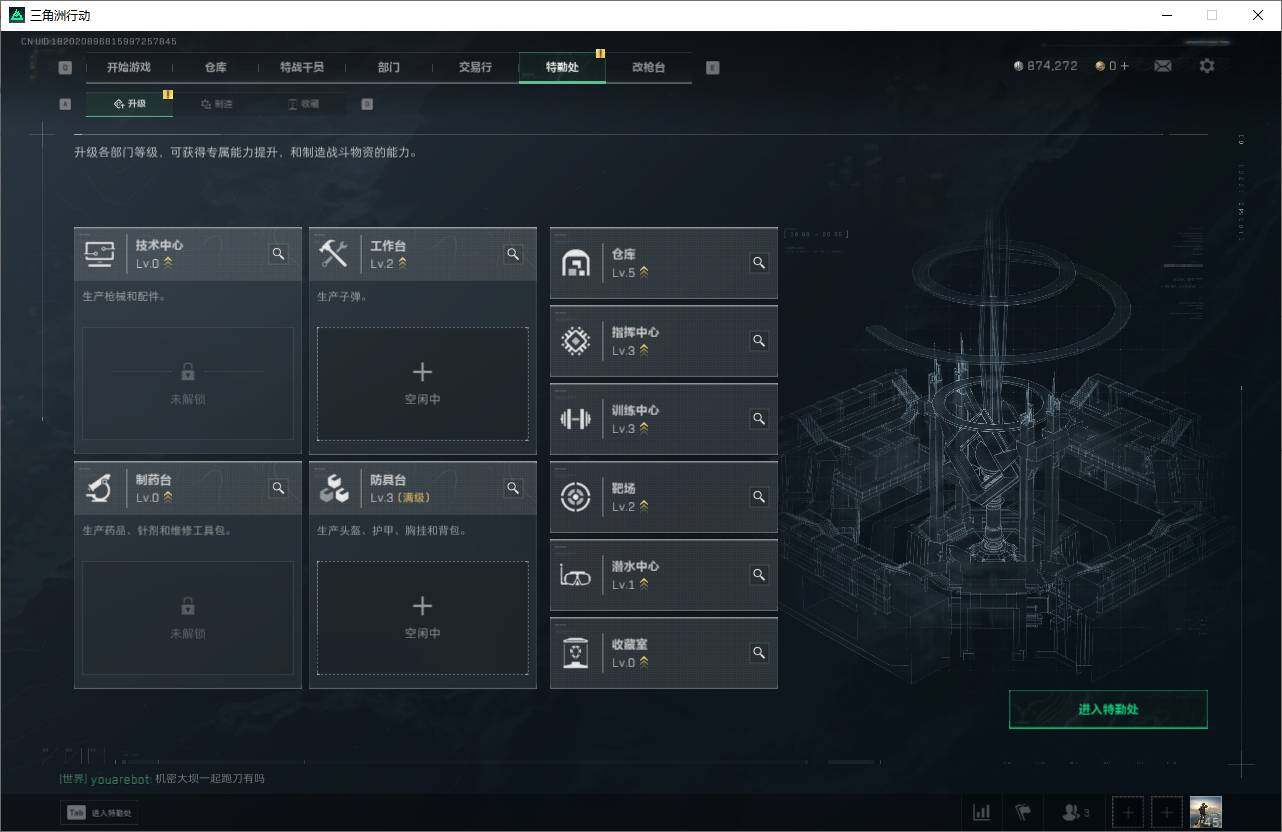Open magnifier details for 工作台
The height and width of the screenshot is (832, 1282).
point(513,254)
